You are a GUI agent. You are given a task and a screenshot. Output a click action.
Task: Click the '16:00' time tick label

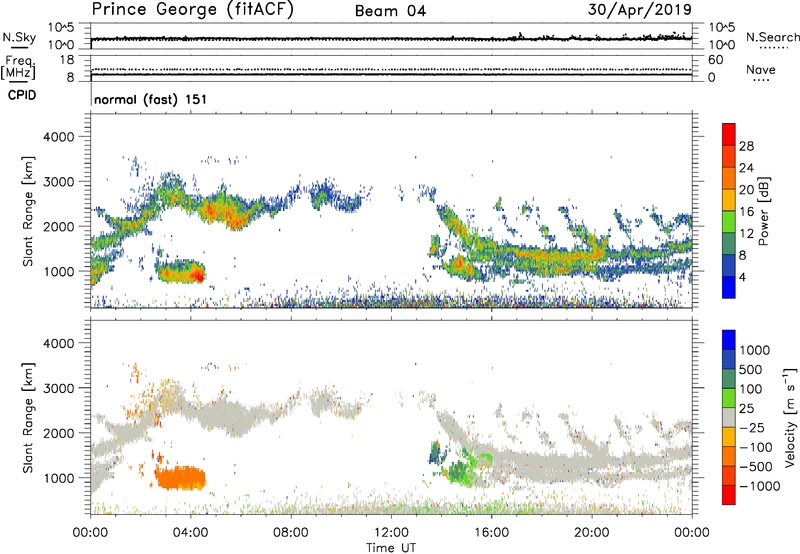pyautogui.click(x=491, y=533)
